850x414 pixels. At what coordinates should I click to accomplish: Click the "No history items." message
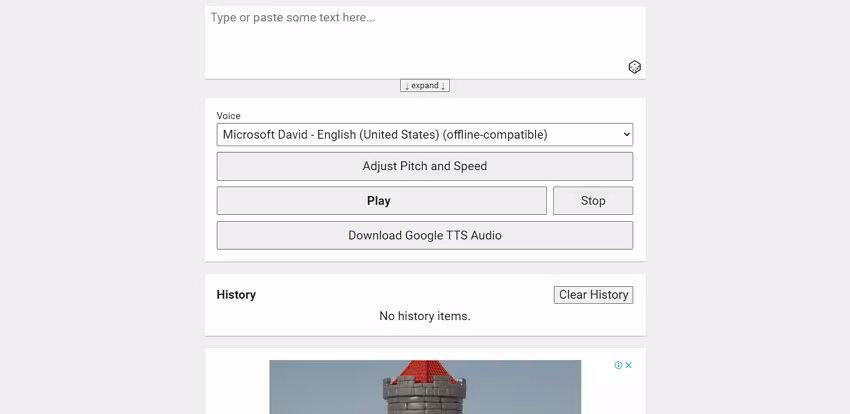pyautogui.click(x=424, y=316)
